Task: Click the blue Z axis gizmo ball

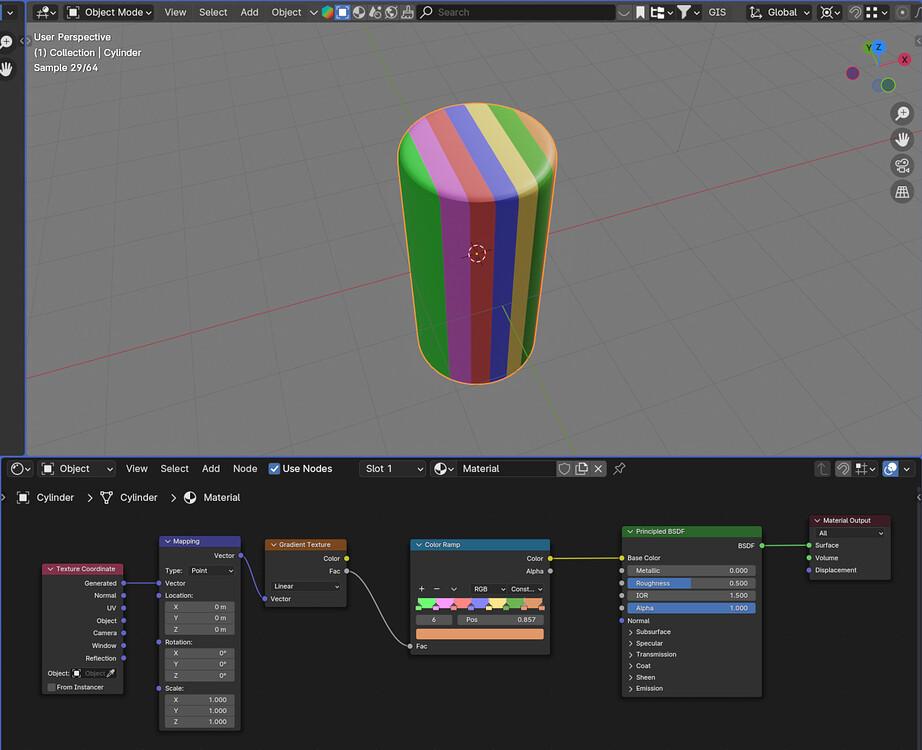Action: click(x=878, y=47)
